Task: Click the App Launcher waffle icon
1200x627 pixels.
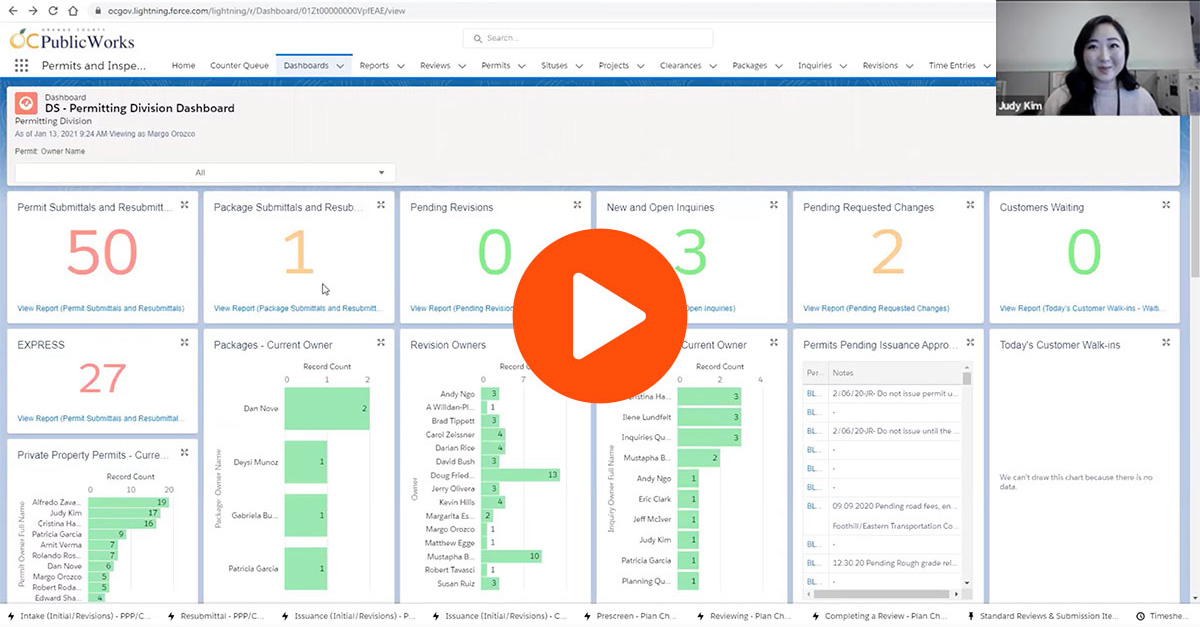Action: coord(20,64)
